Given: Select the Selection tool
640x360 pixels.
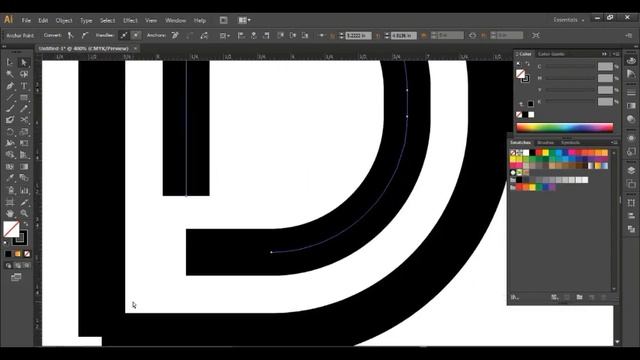Looking at the screenshot, I should pyautogui.click(x=10, y=62).
